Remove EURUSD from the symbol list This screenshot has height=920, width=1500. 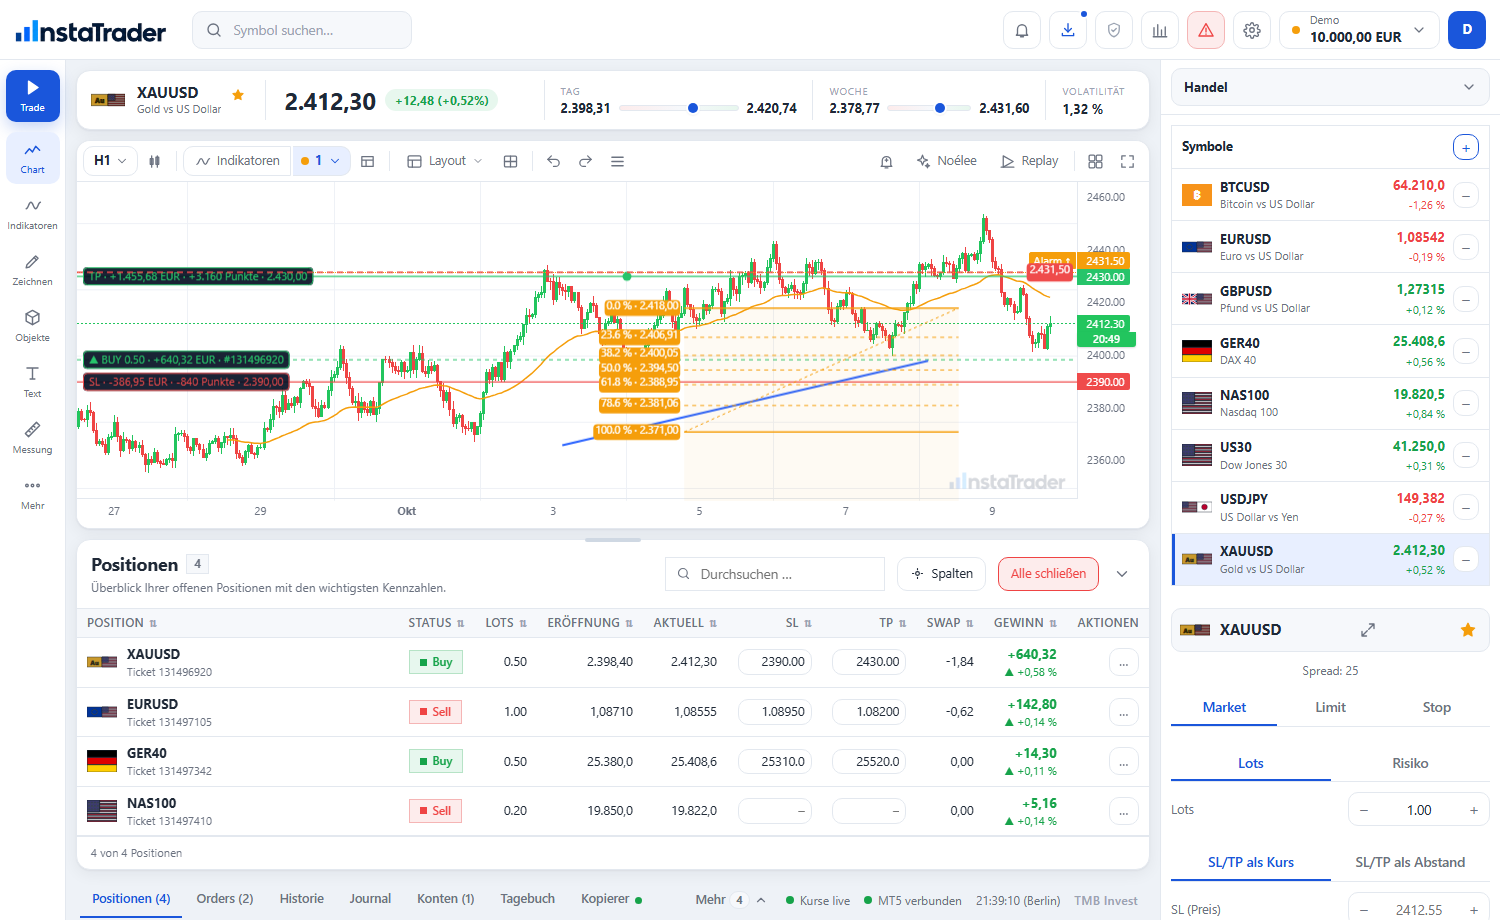(x=1466, y=247)
